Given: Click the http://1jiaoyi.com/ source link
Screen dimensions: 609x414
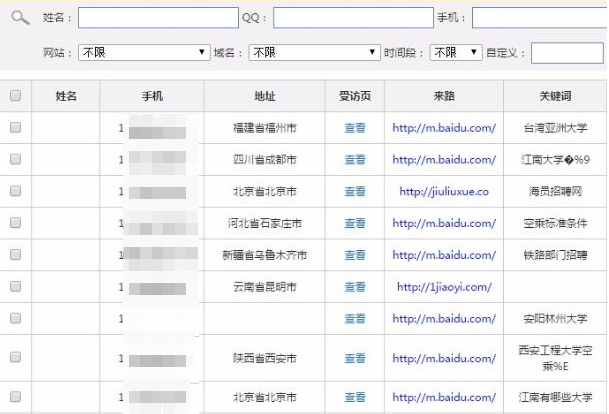Looking at the screenshot, I should tap(444, 287).
